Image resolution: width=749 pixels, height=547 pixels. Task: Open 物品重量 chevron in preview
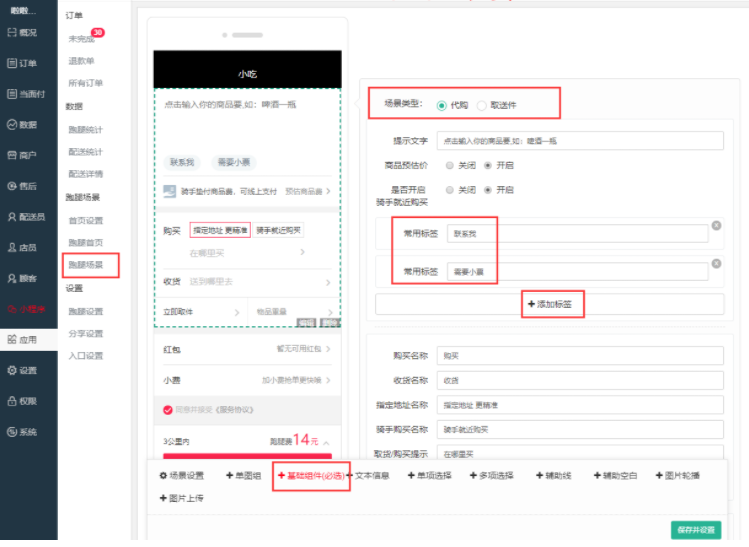pos(330,312)
